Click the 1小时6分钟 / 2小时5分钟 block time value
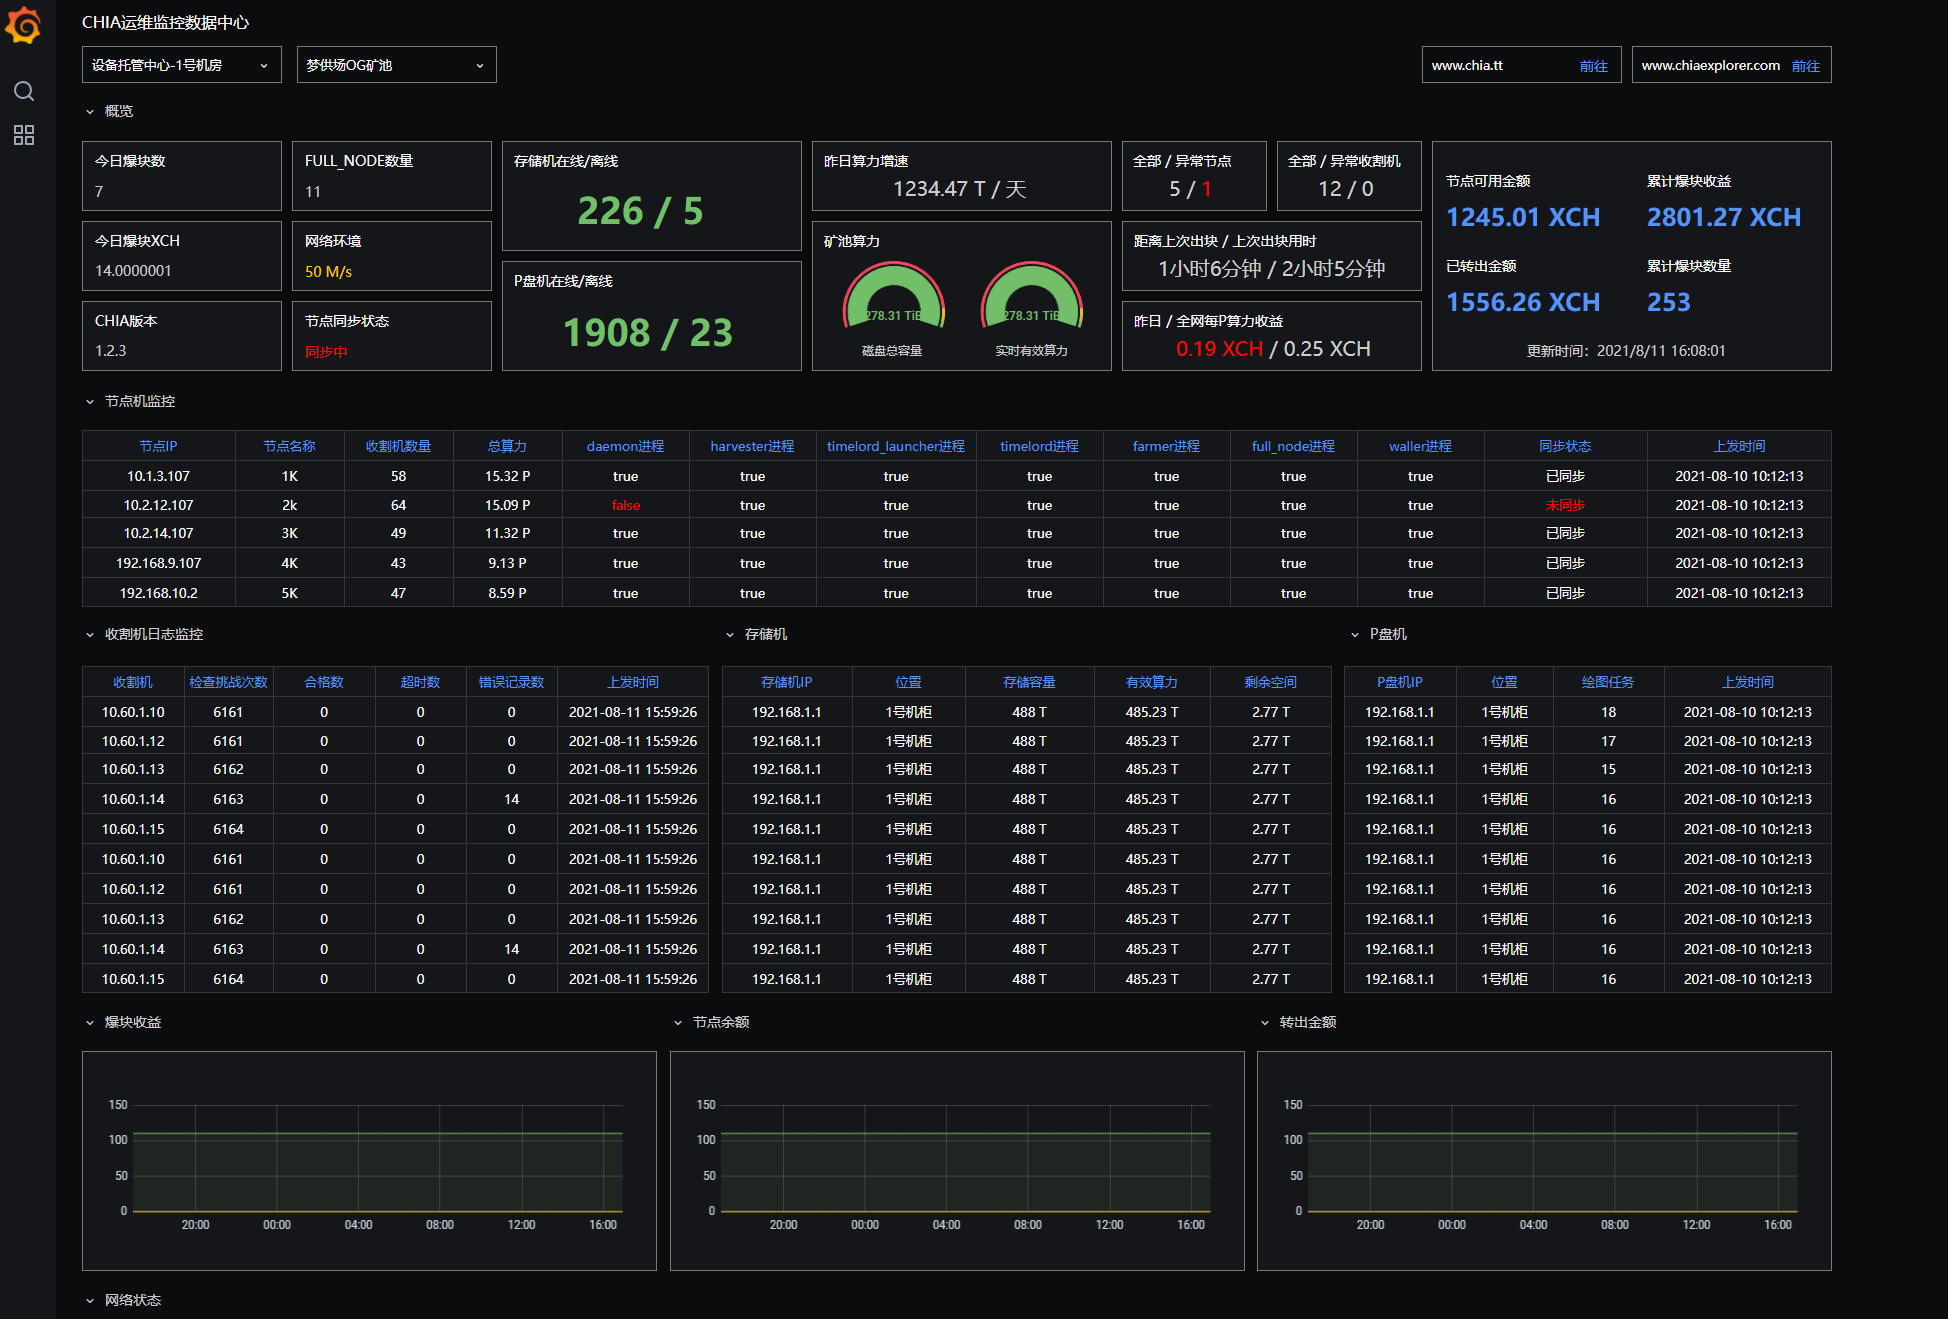The width and height of the screenshot is (1948, 1319). tap(1271, 269)
